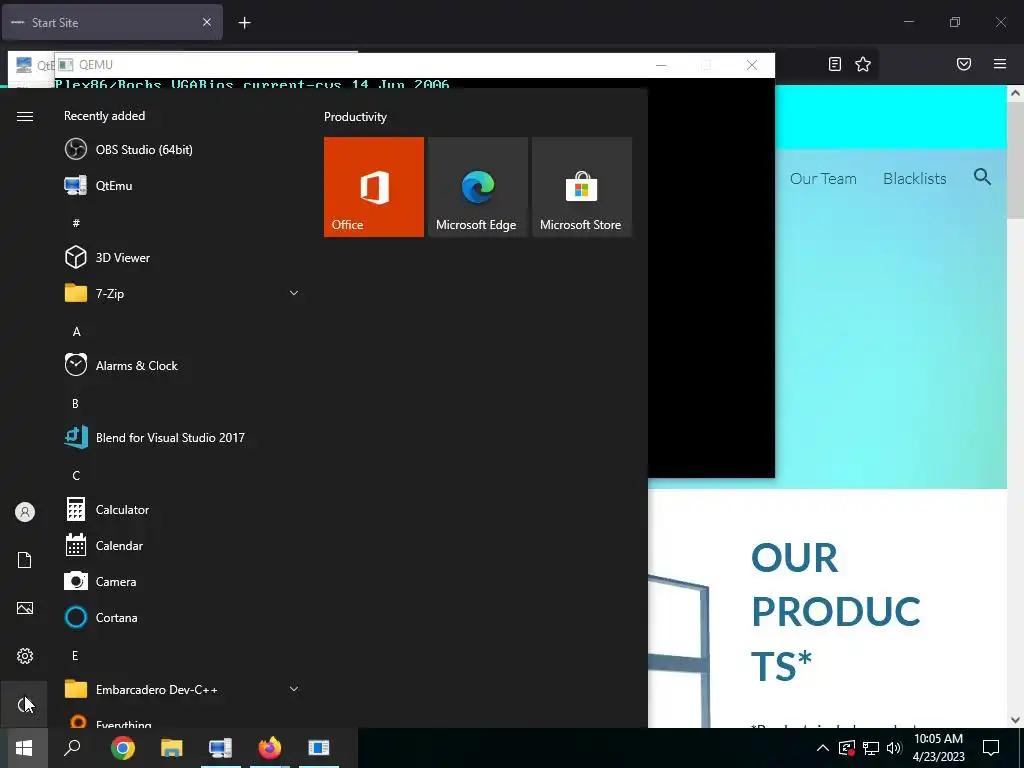Open 3D Viewer app
1024x768 pixels.
pyautogui.click(x=182, y=257)
